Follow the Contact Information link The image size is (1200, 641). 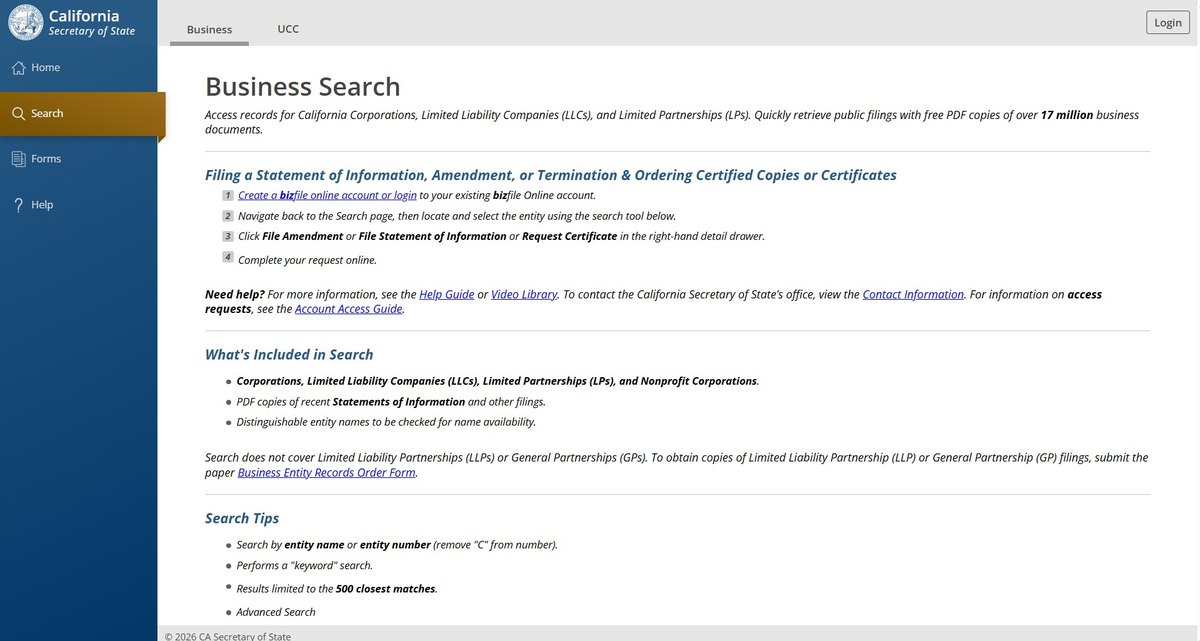(x=913, y=295)
